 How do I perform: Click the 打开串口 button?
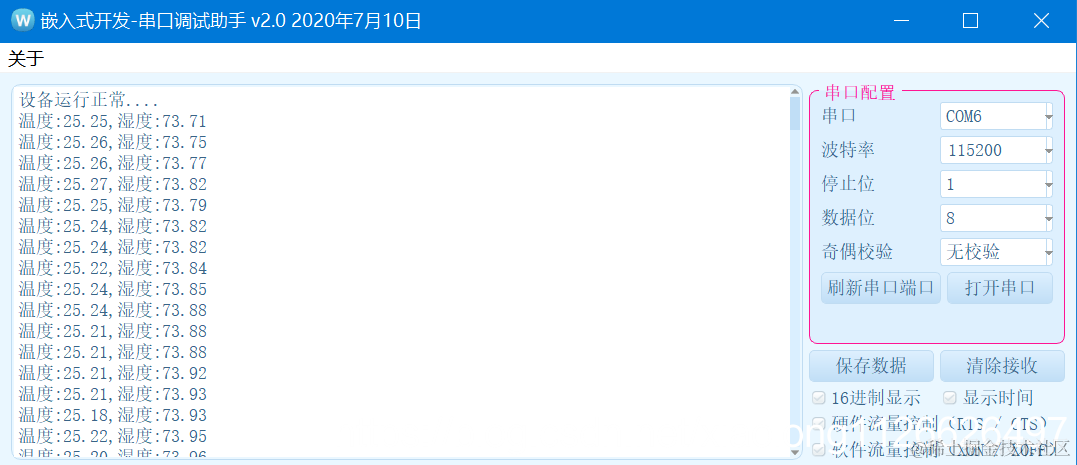click(1000, 288)
